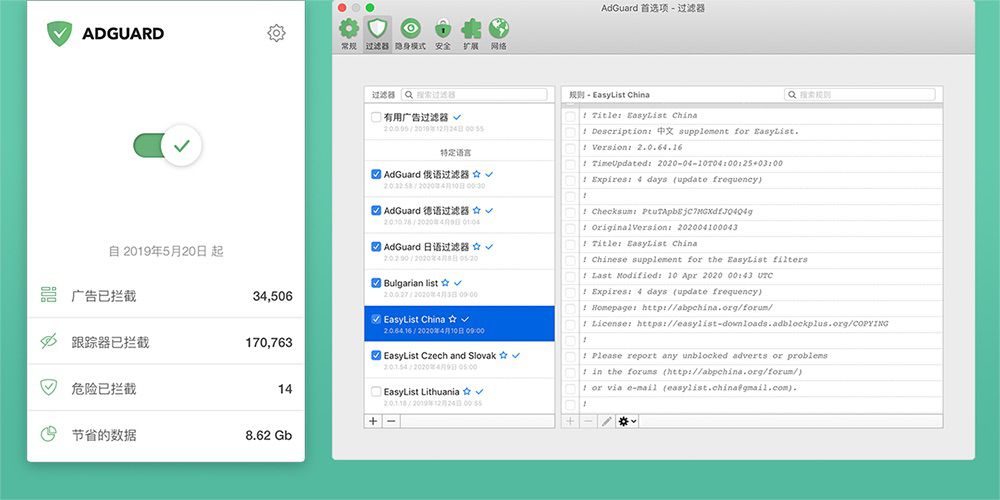Click the saved data pie chart icon
The height and width of the screenshot is (500, 1000).
tap(48, 434)
